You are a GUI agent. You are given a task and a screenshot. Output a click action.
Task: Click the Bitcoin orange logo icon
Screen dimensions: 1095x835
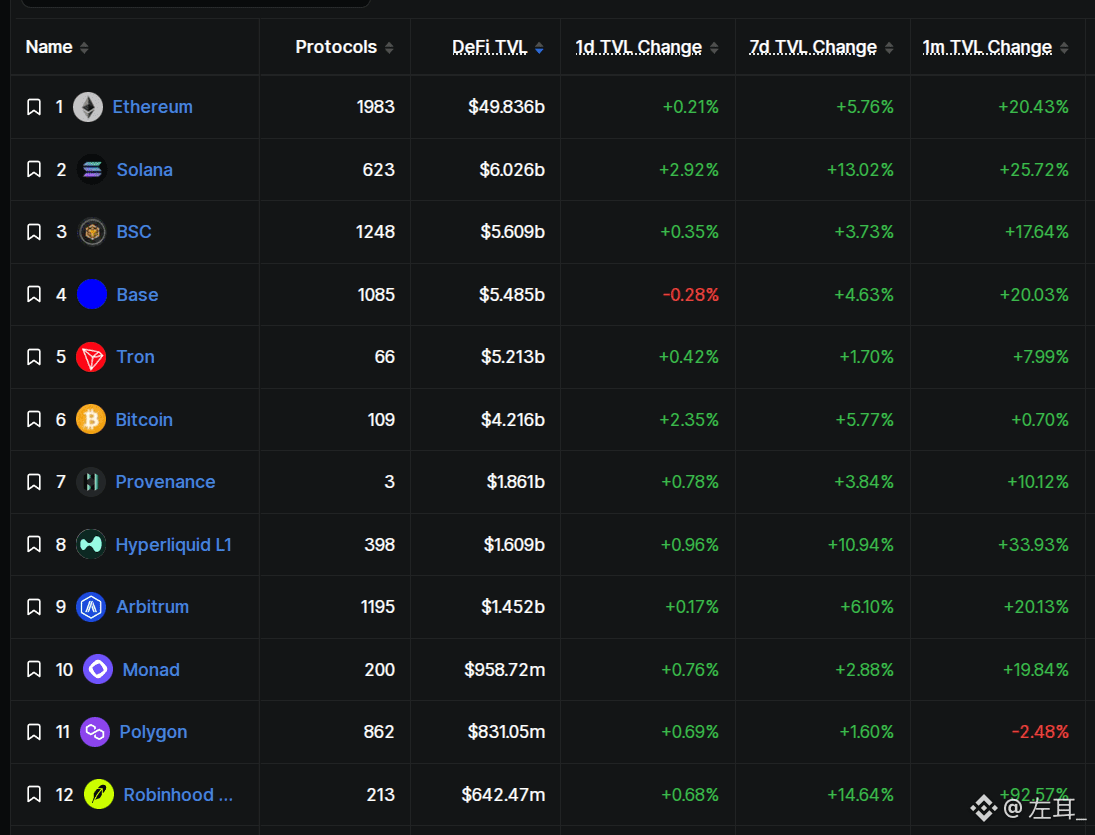pyautogui.click(x=91, y=420)
